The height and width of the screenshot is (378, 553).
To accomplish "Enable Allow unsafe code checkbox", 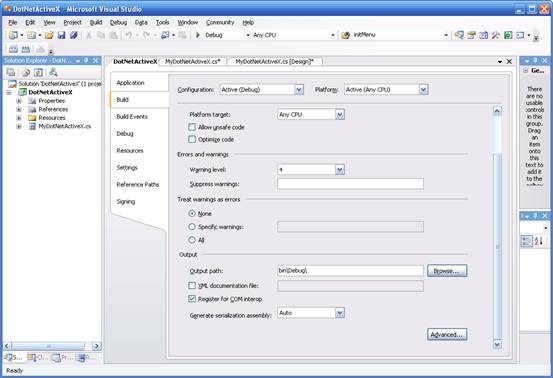I will pos(192,127).
